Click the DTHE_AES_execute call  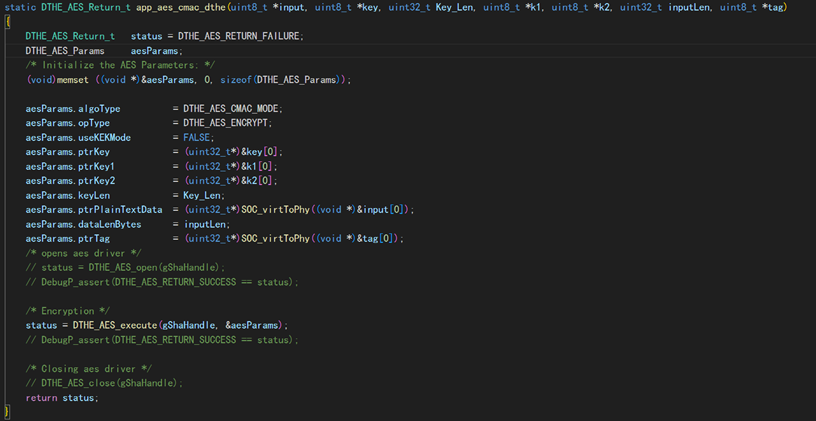point(115,325)
